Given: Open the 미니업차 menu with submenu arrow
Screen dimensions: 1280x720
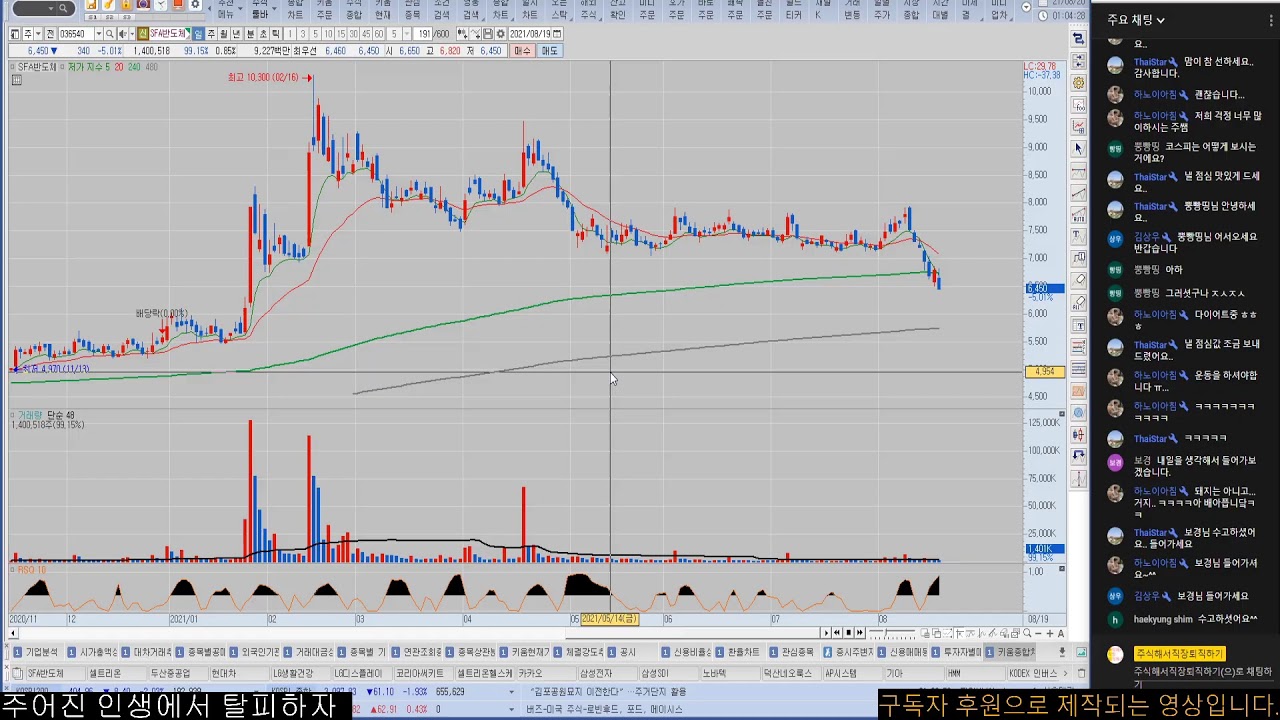Looking at the screenshot, I should (x=999, y=10).
